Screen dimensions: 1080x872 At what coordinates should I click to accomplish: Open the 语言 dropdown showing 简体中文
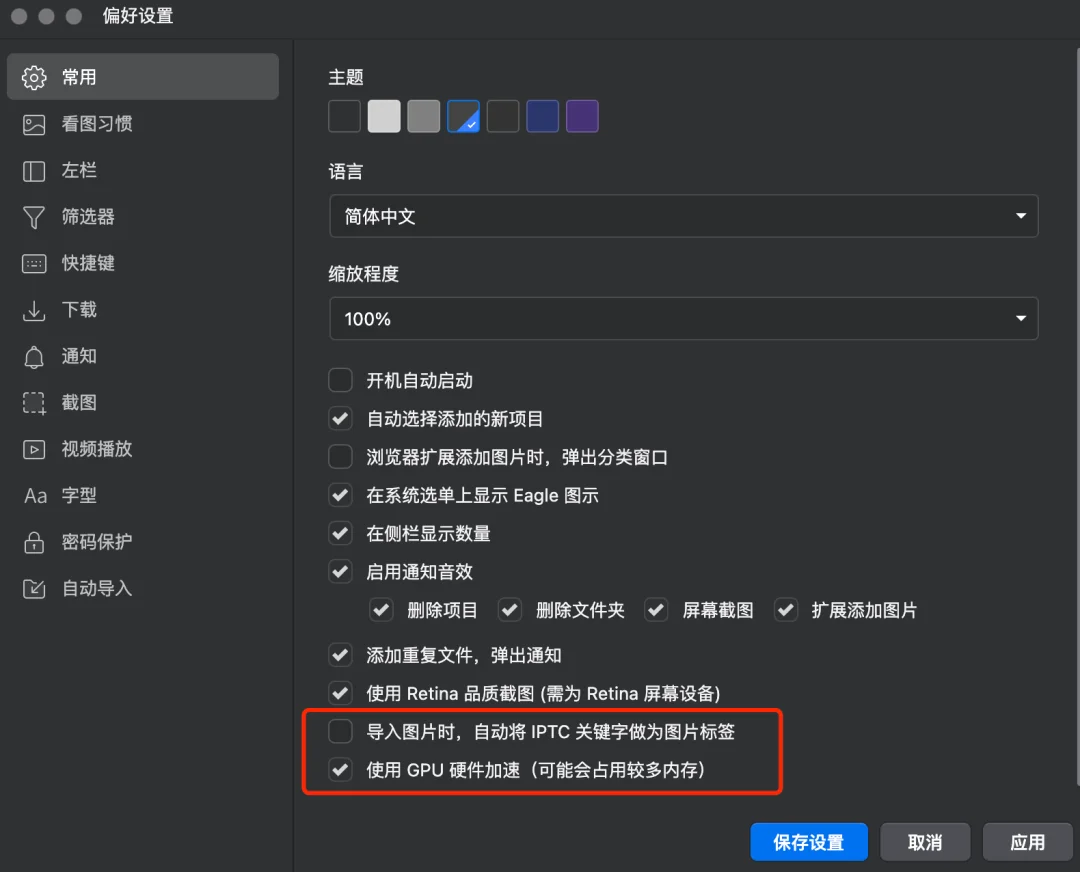click(x=683, y=217)
